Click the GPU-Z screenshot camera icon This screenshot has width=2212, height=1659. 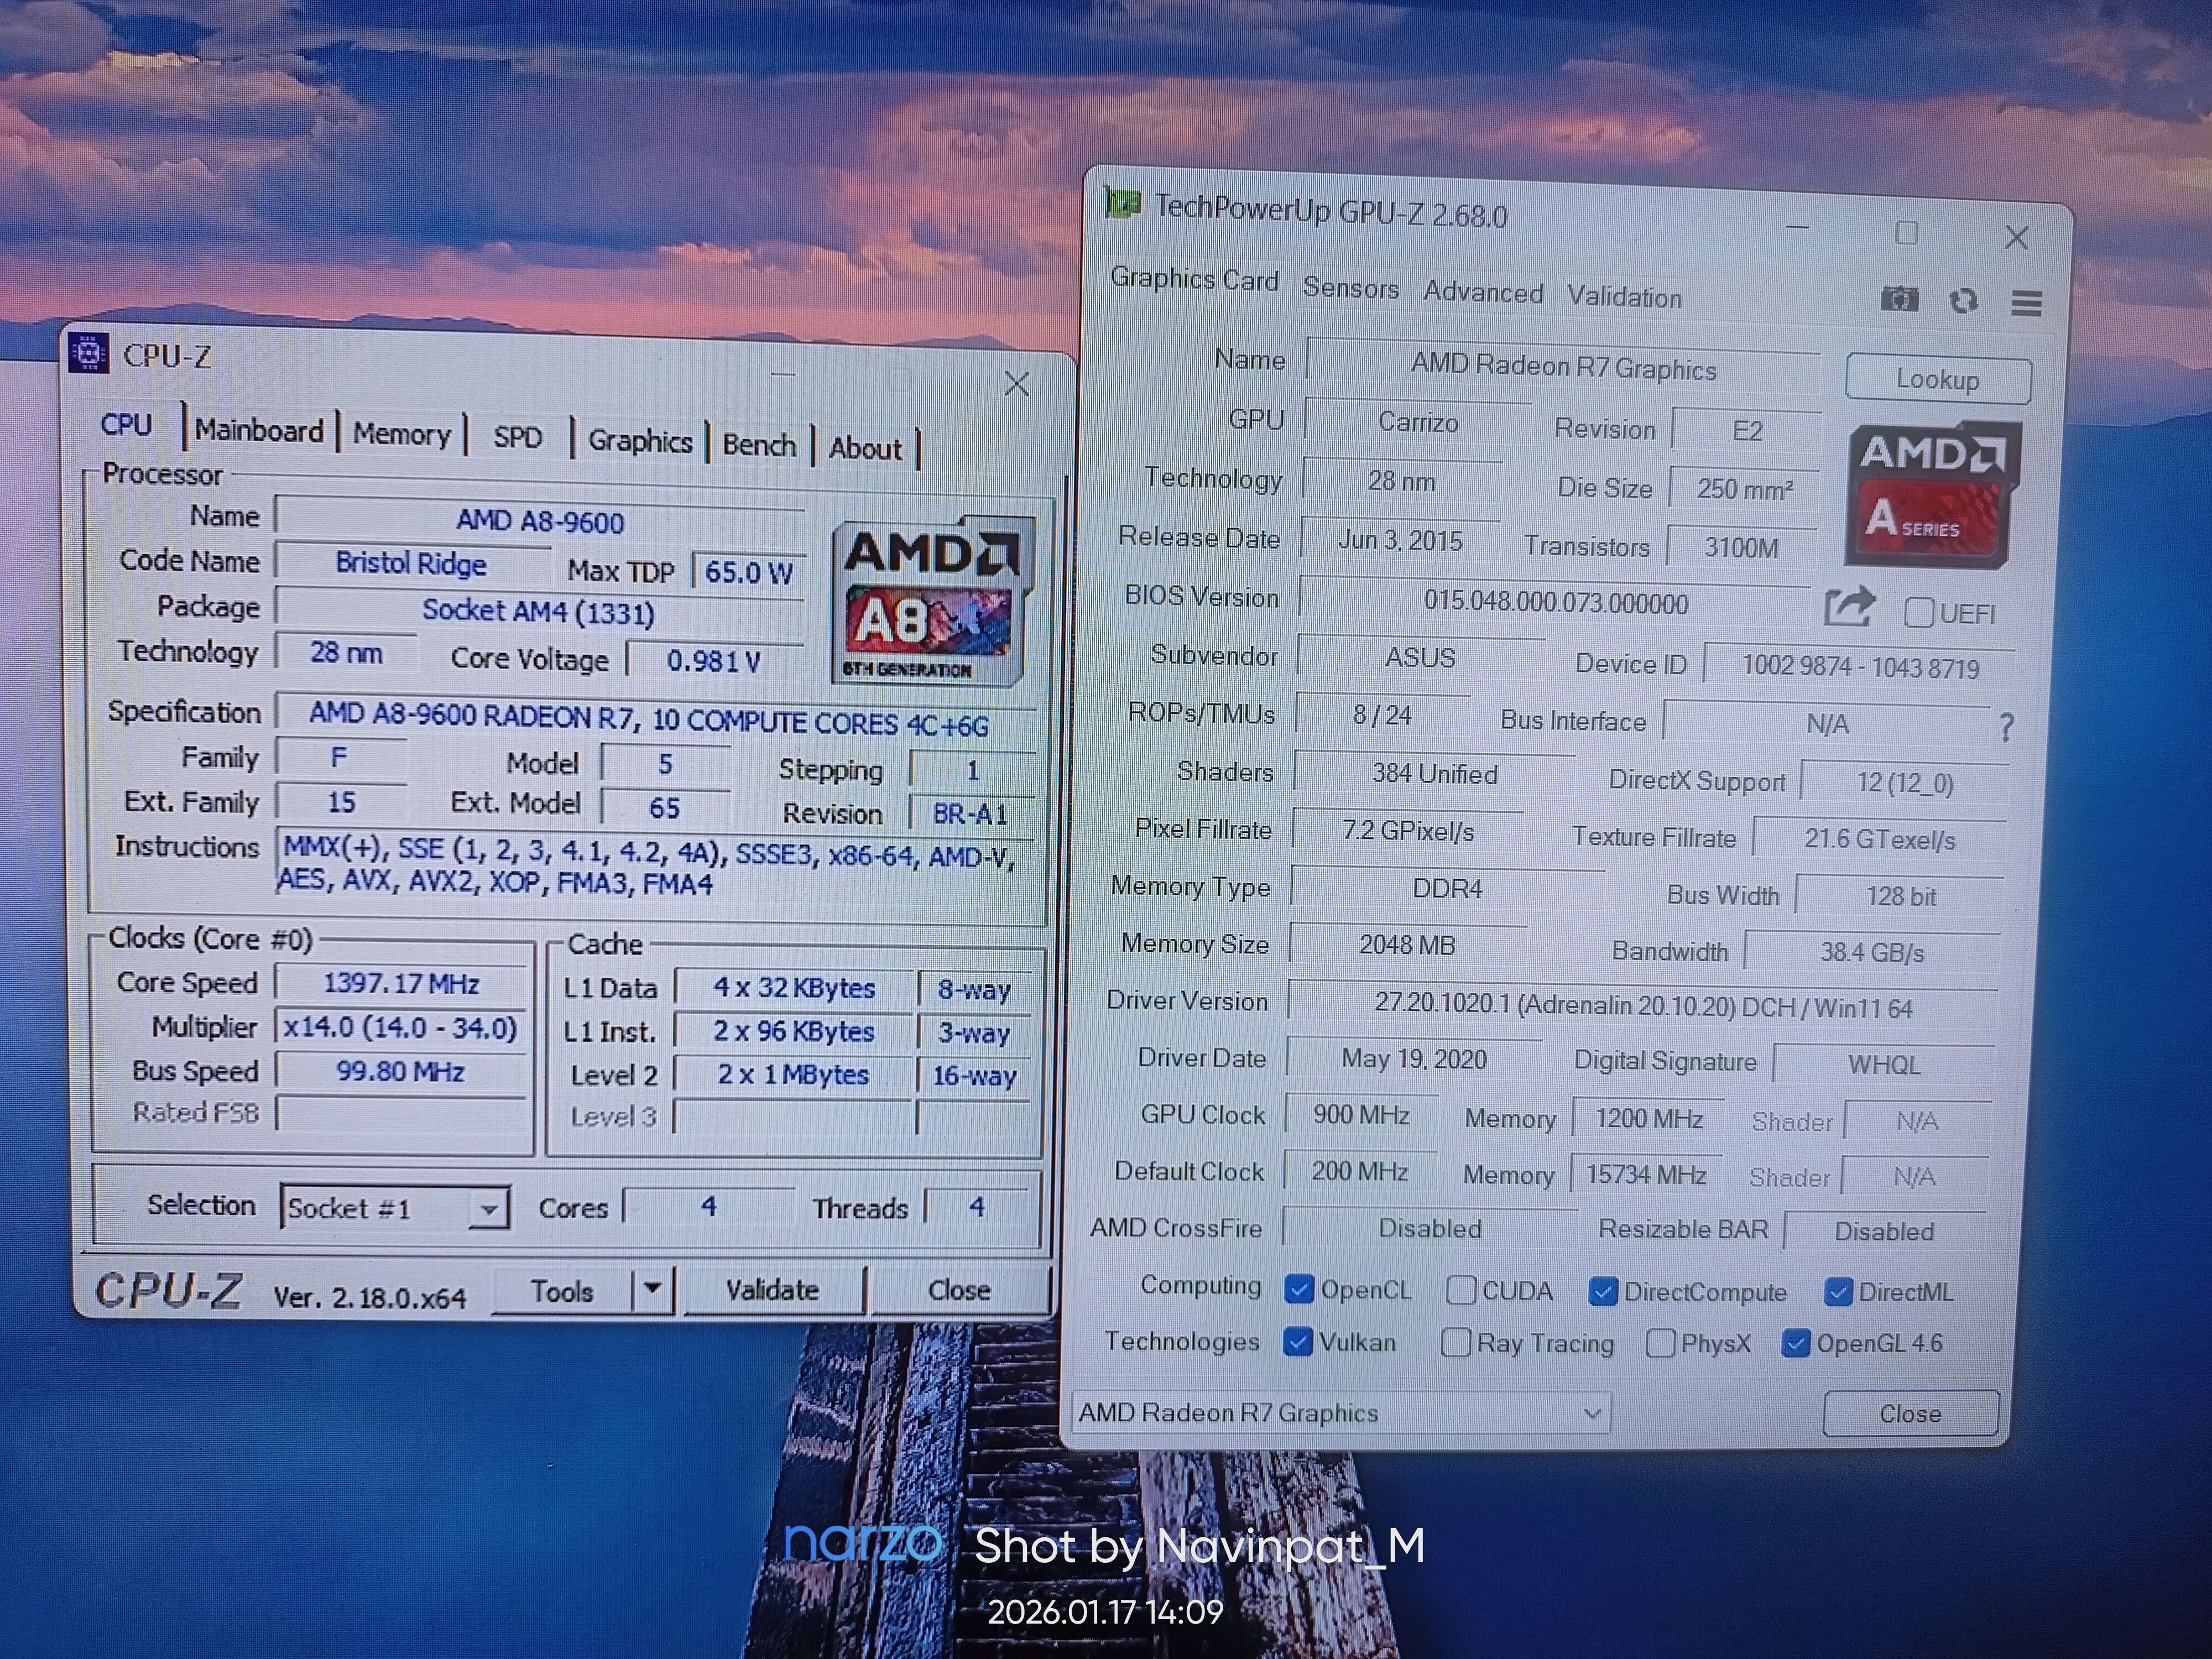(x=1899, y=299)
